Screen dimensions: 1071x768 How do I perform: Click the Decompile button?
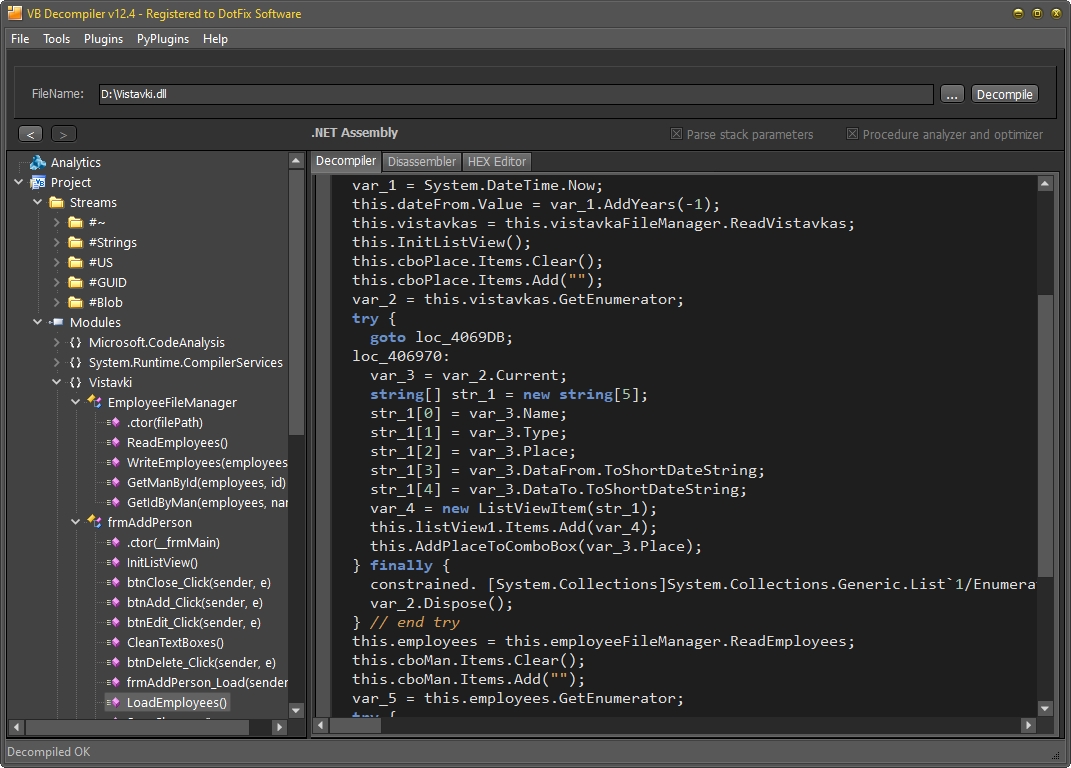1004,94
